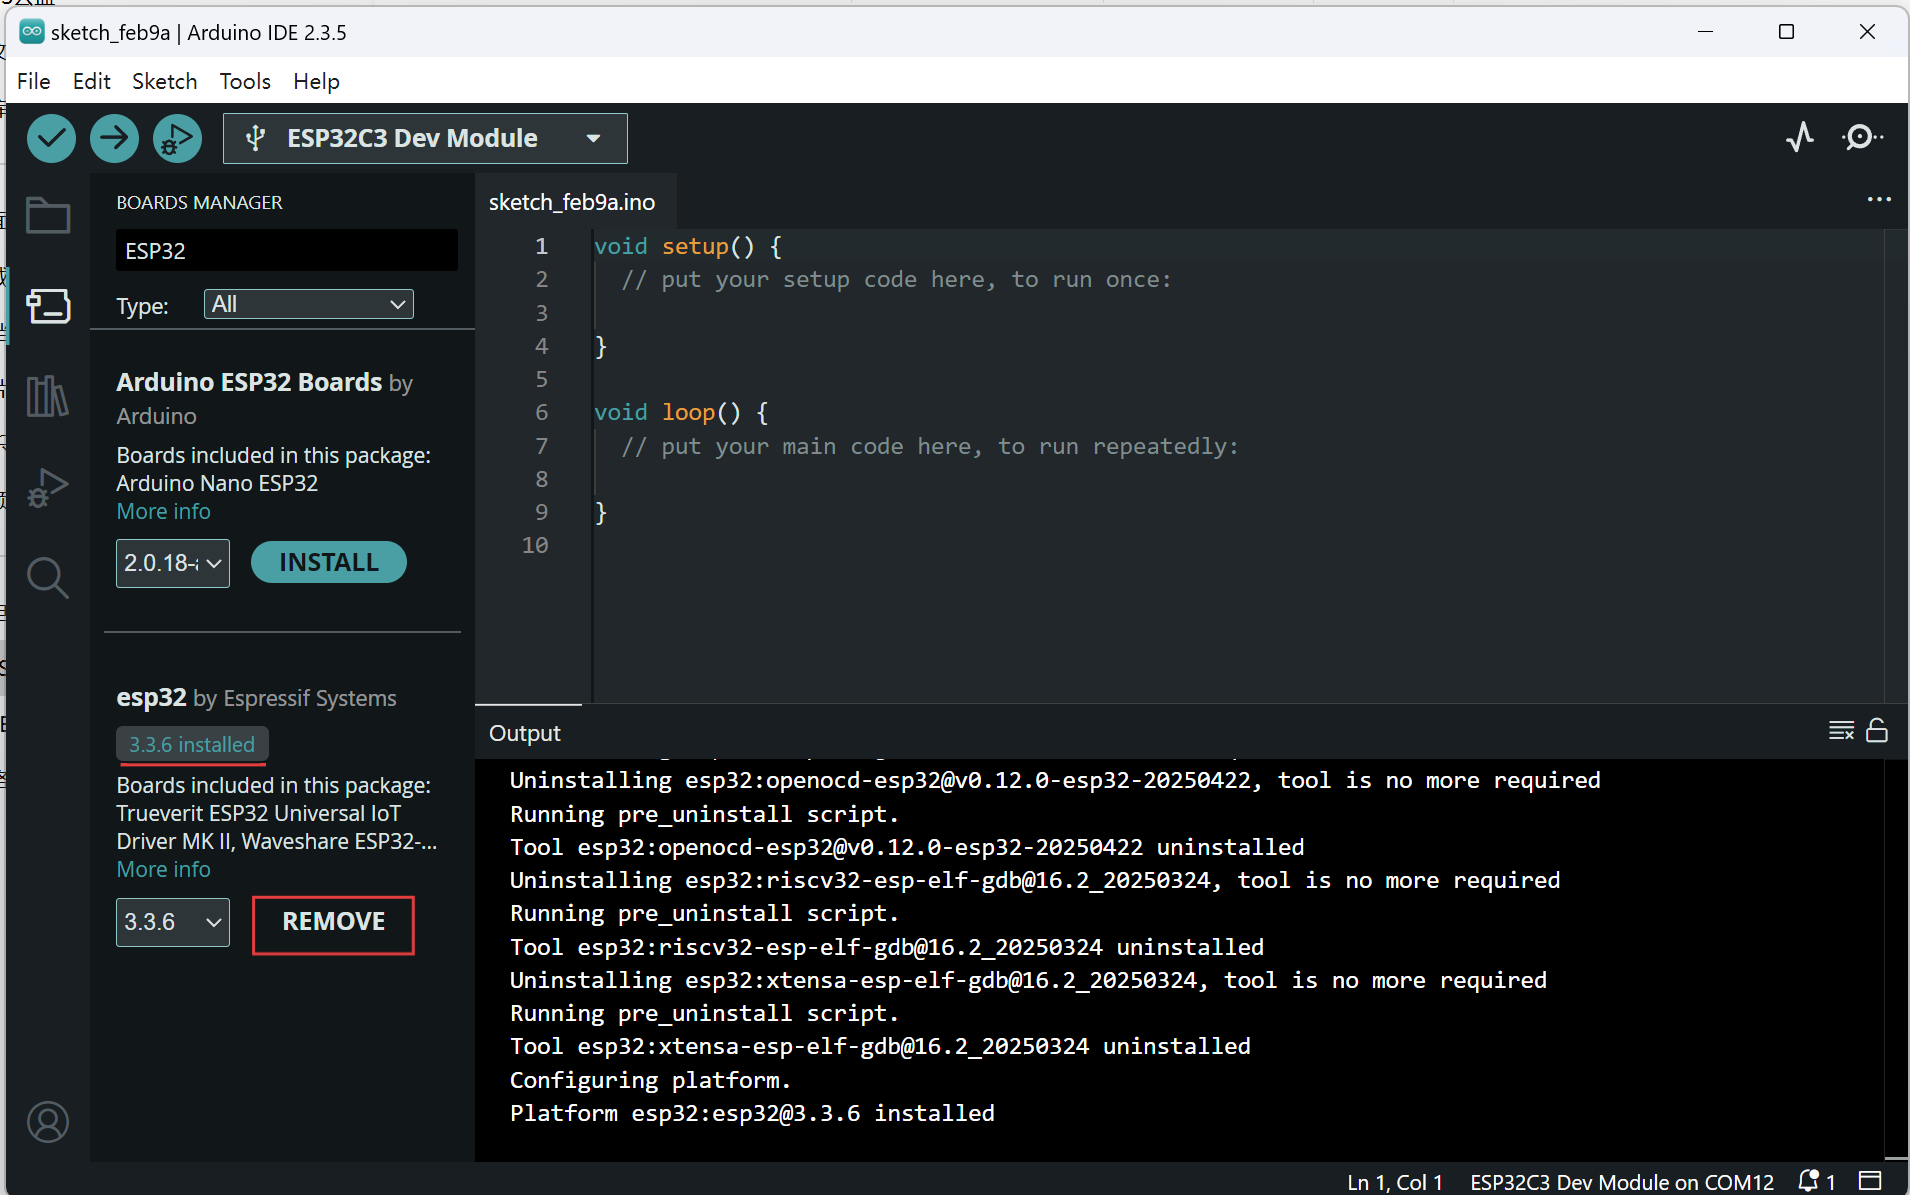Open More info for esp32 by Espressif

[163, 869]
